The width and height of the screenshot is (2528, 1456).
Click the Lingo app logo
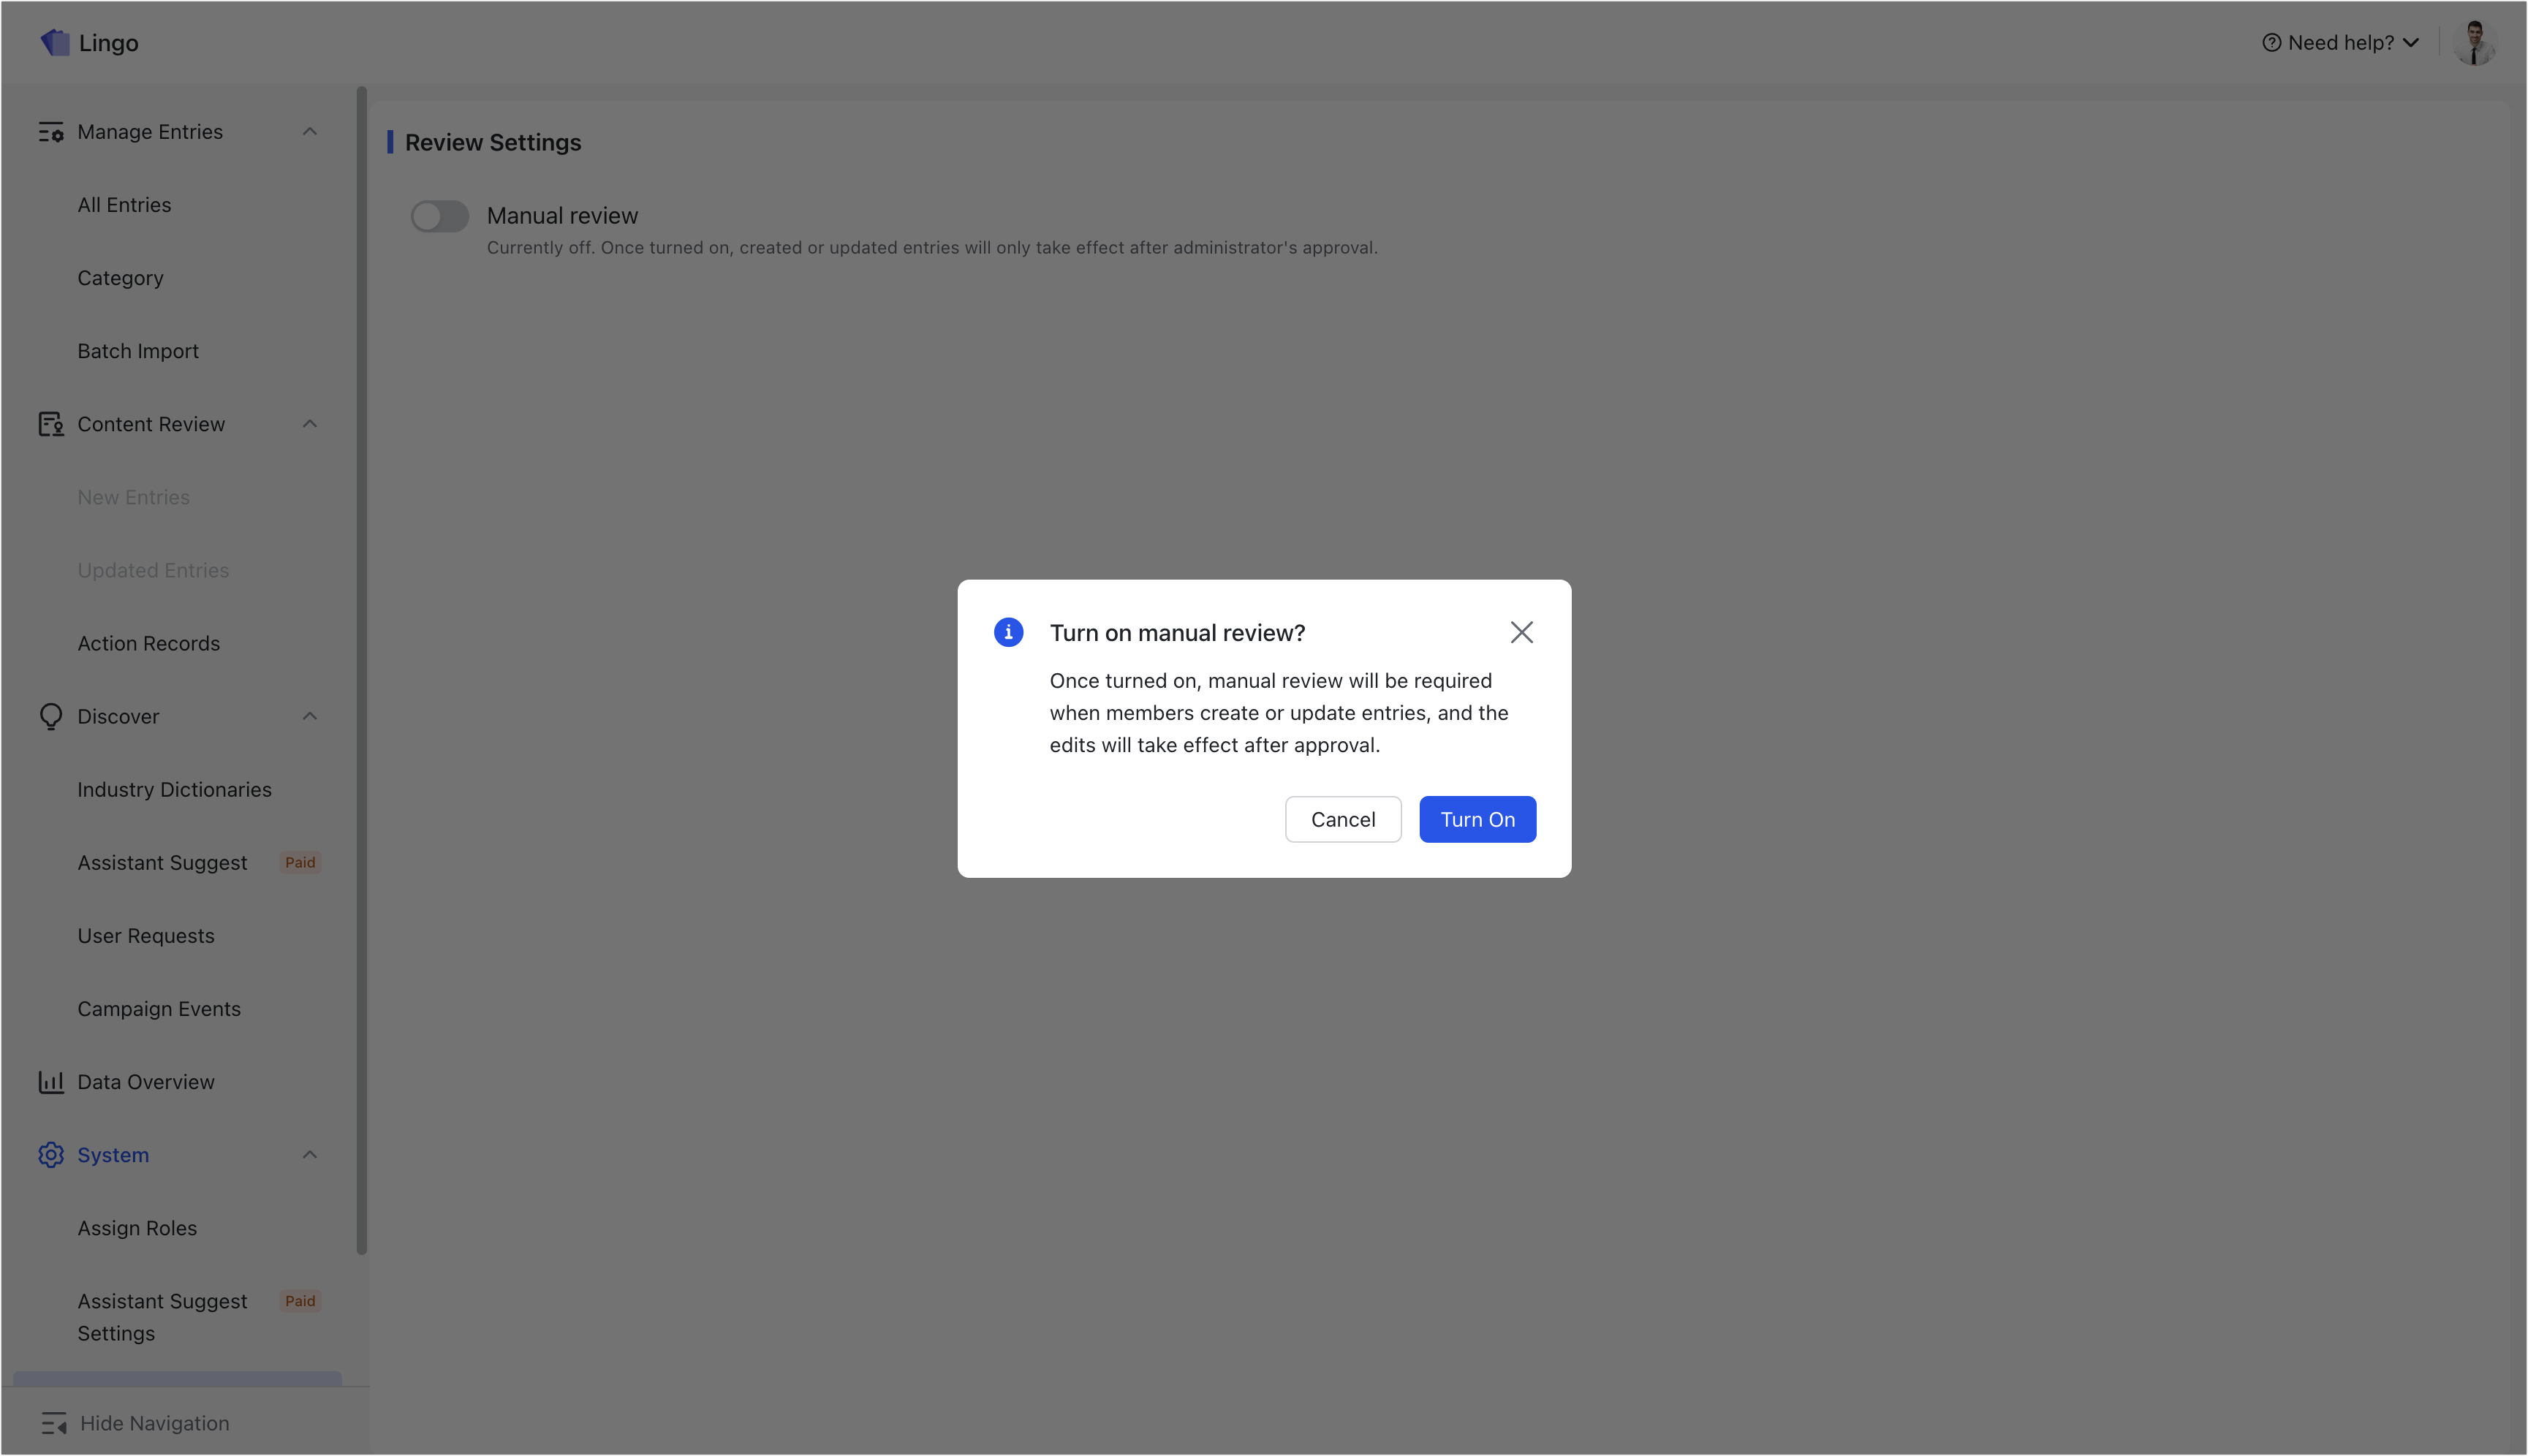coord(55,42)
